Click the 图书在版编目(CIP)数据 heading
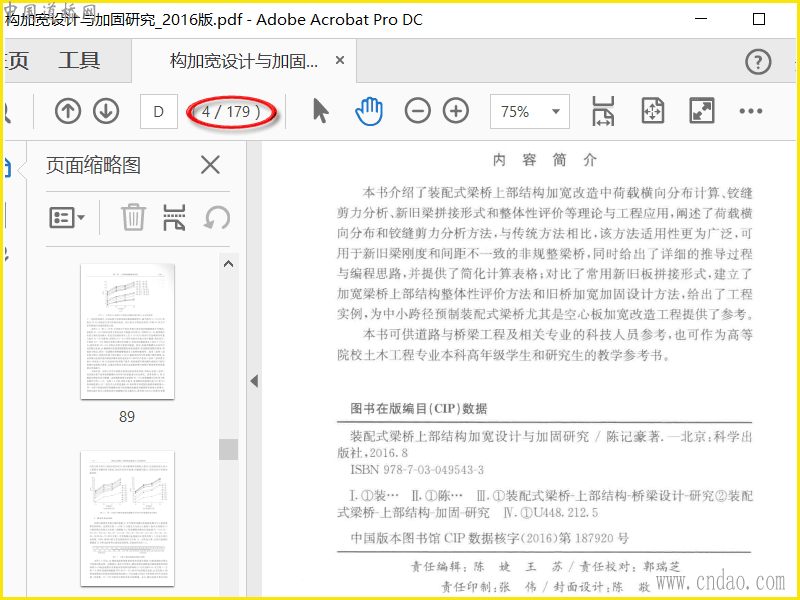 pos(419,409)
